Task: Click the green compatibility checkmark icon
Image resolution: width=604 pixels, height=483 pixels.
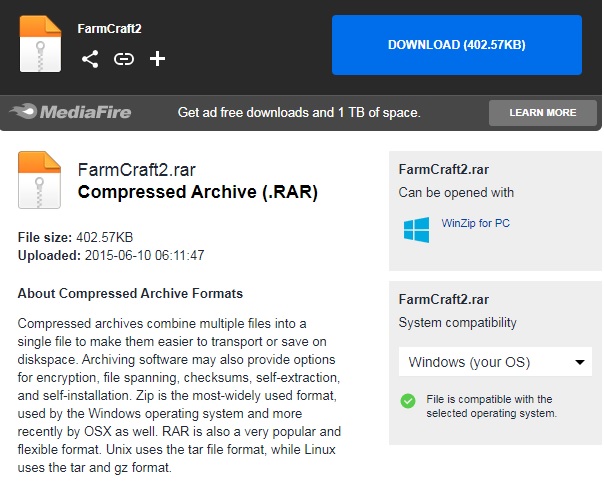Action: (x=408, y=400)
